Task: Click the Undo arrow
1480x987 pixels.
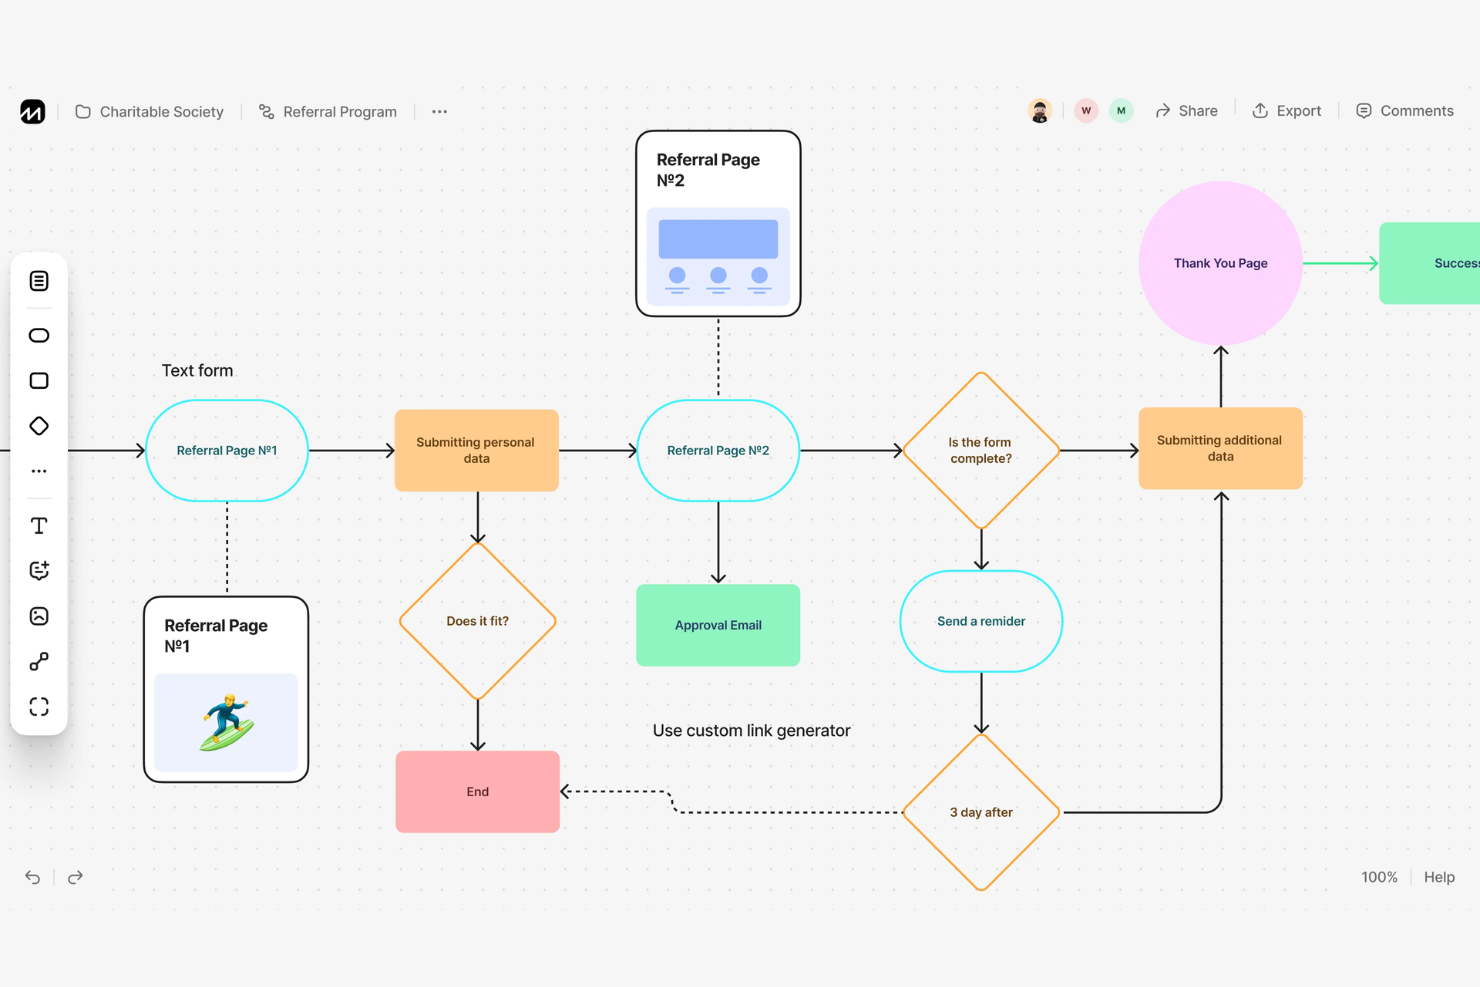Action: point(32,877)
